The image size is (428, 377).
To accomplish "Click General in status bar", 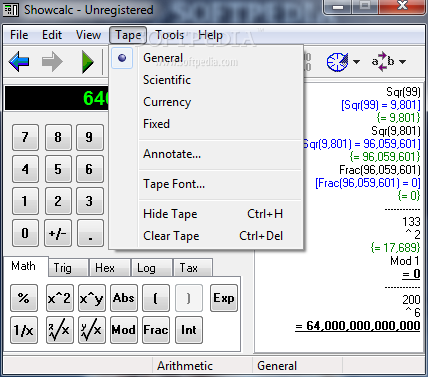I will [x=277, y=366].
